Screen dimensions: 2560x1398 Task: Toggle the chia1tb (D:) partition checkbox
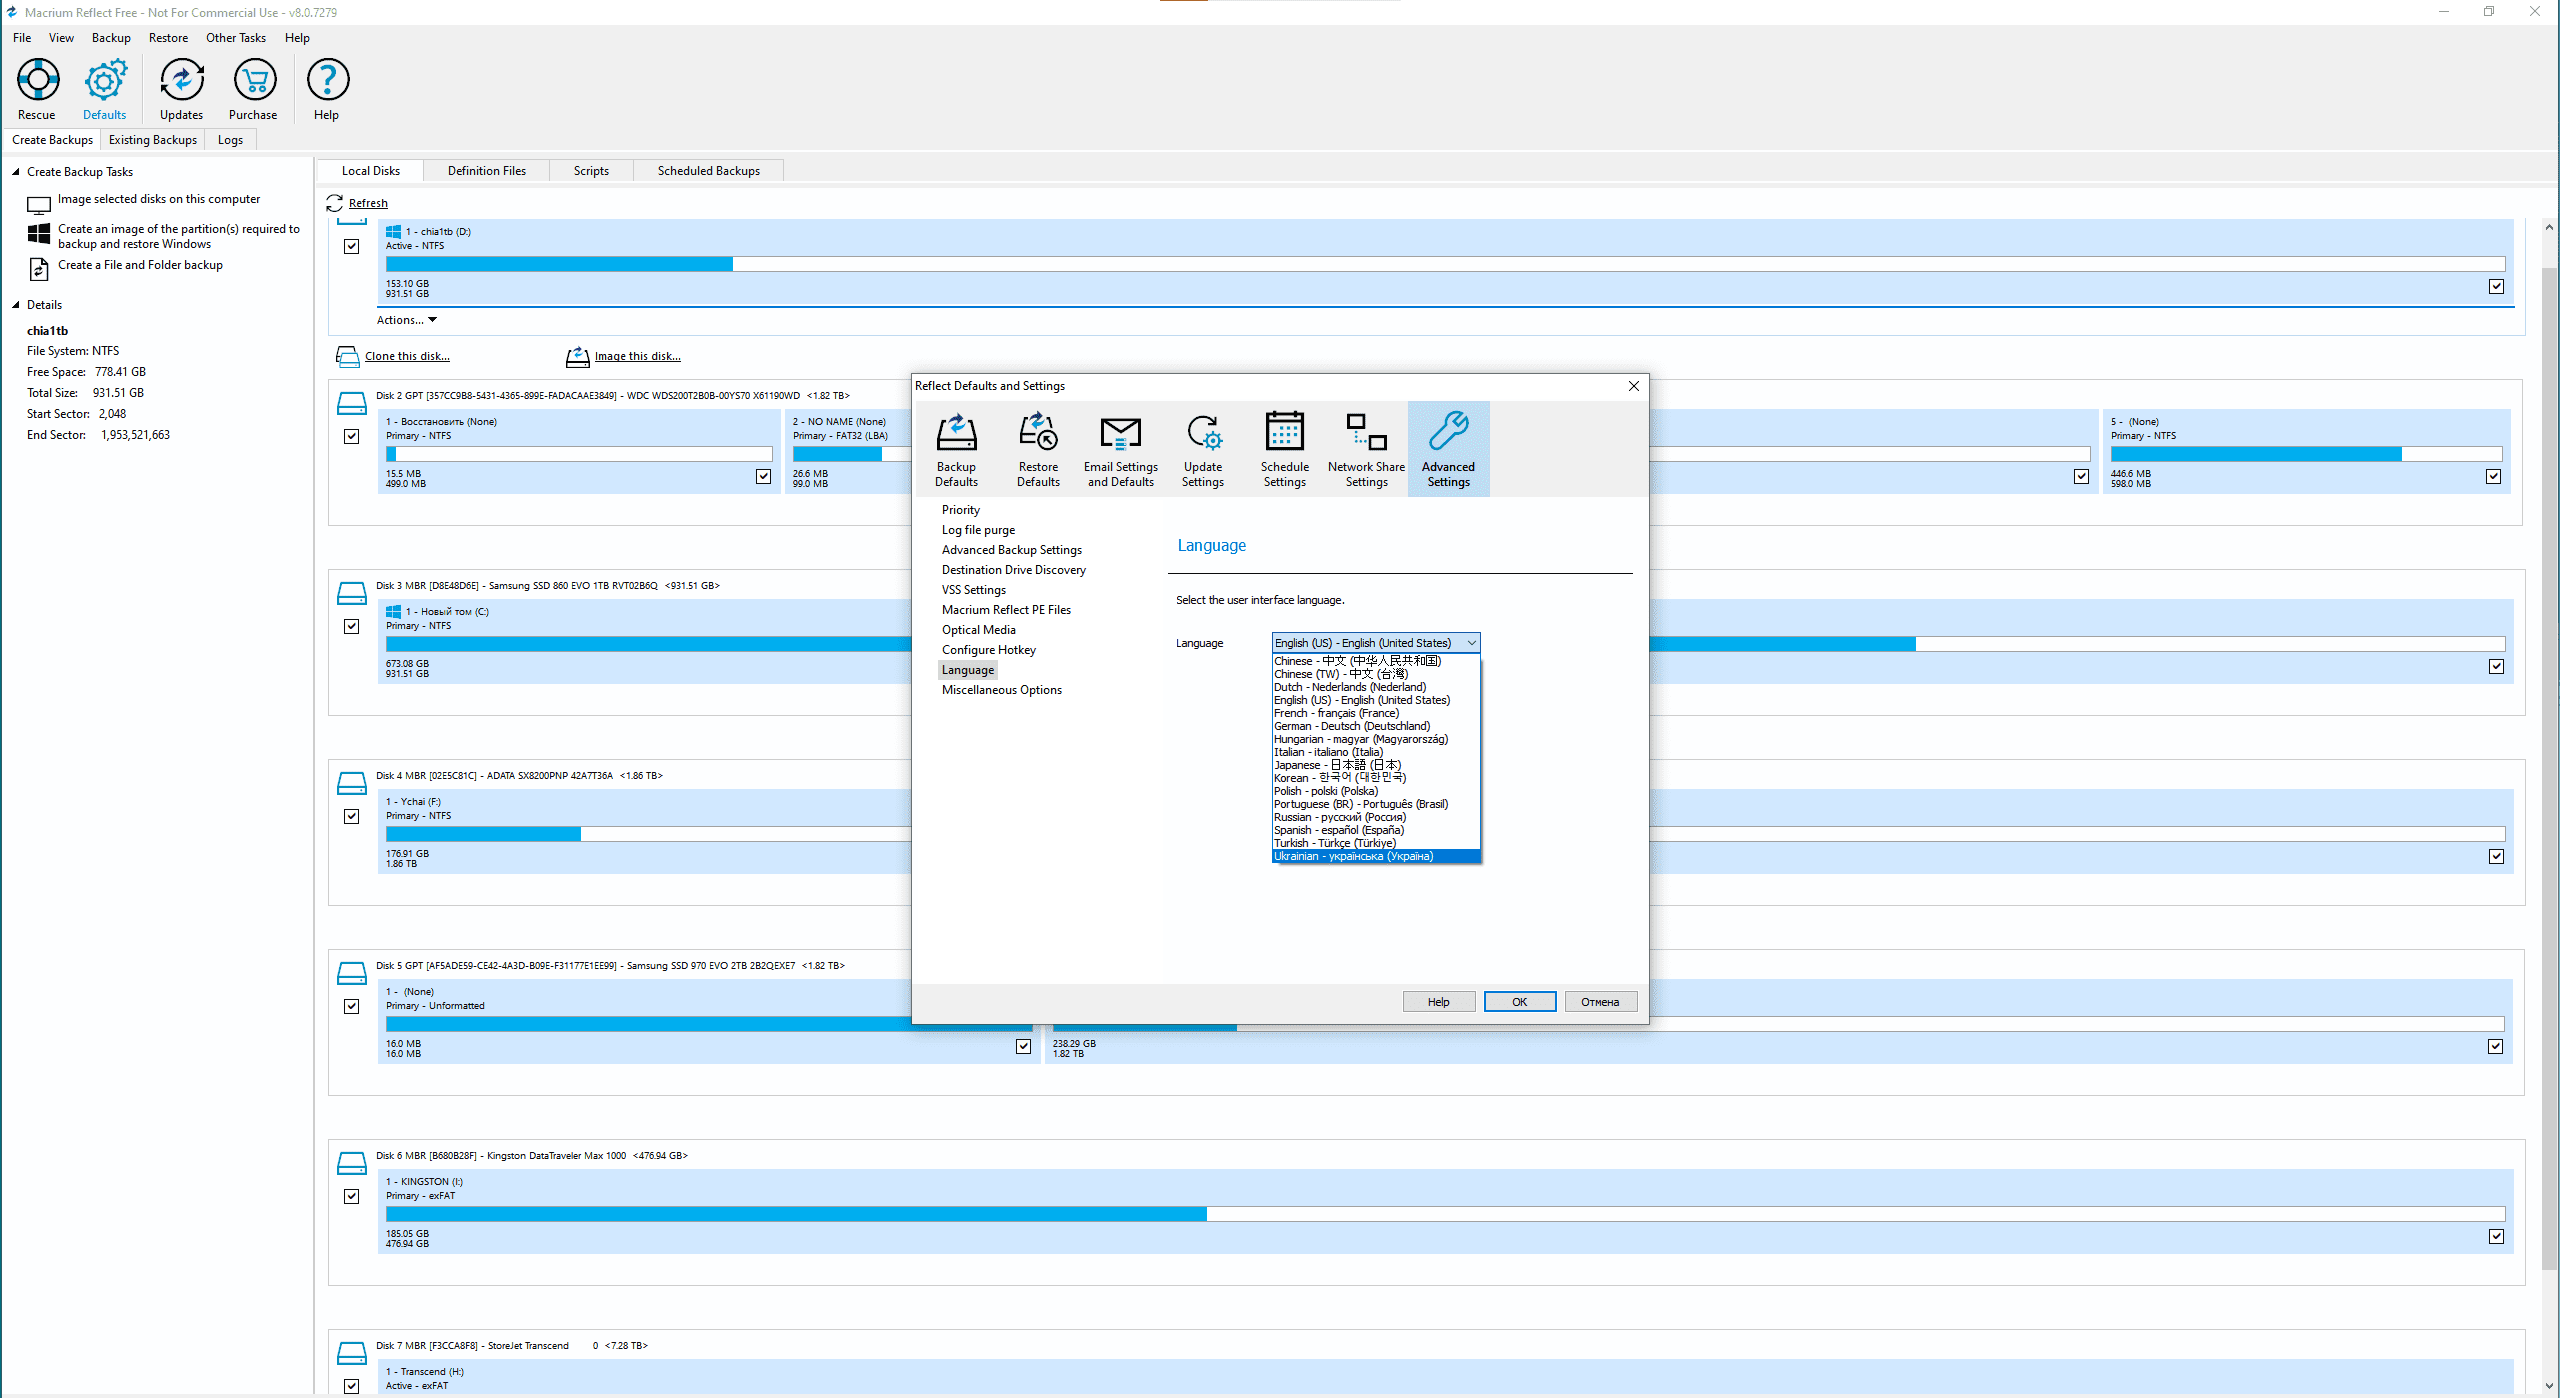(x=2496, y=286)
